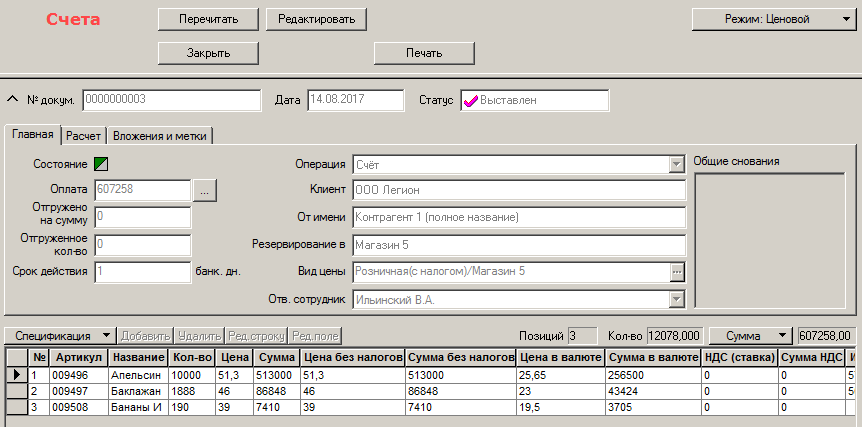Screen dimensions: 862x427
Task: Close the form with Закрыть
Action: point(208,53)
